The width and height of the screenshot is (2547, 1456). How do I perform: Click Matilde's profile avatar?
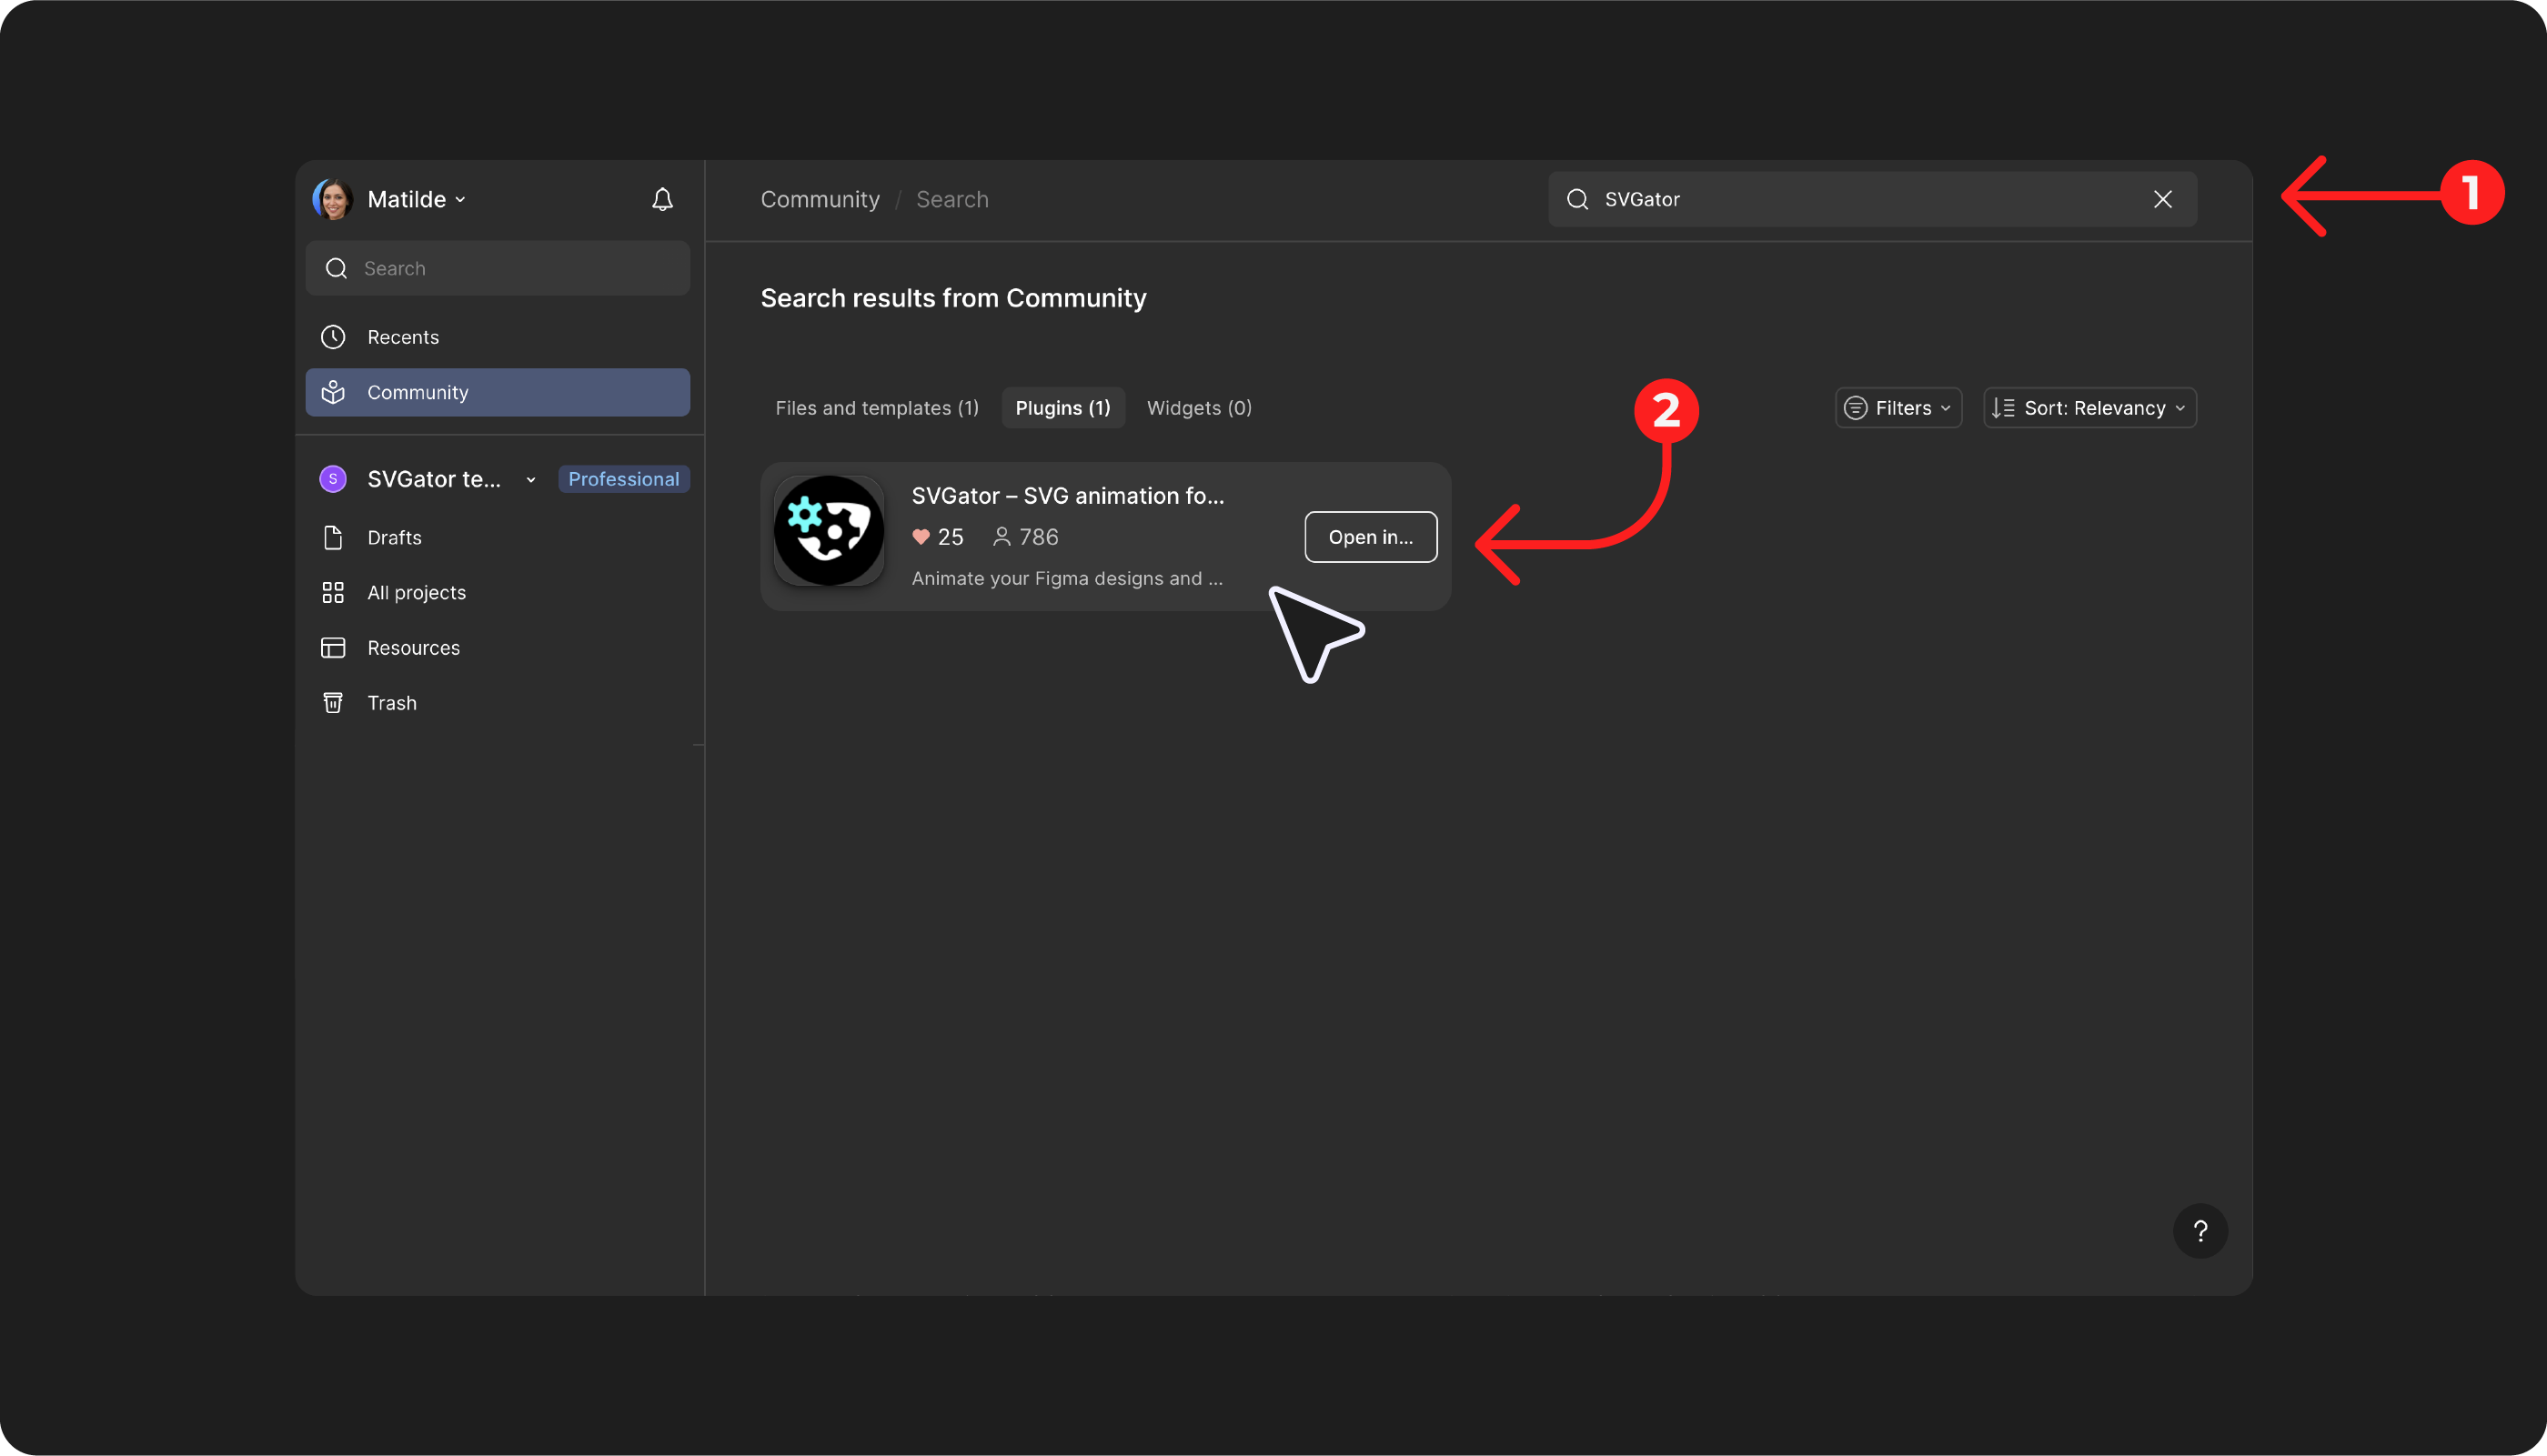pos(333,199)
